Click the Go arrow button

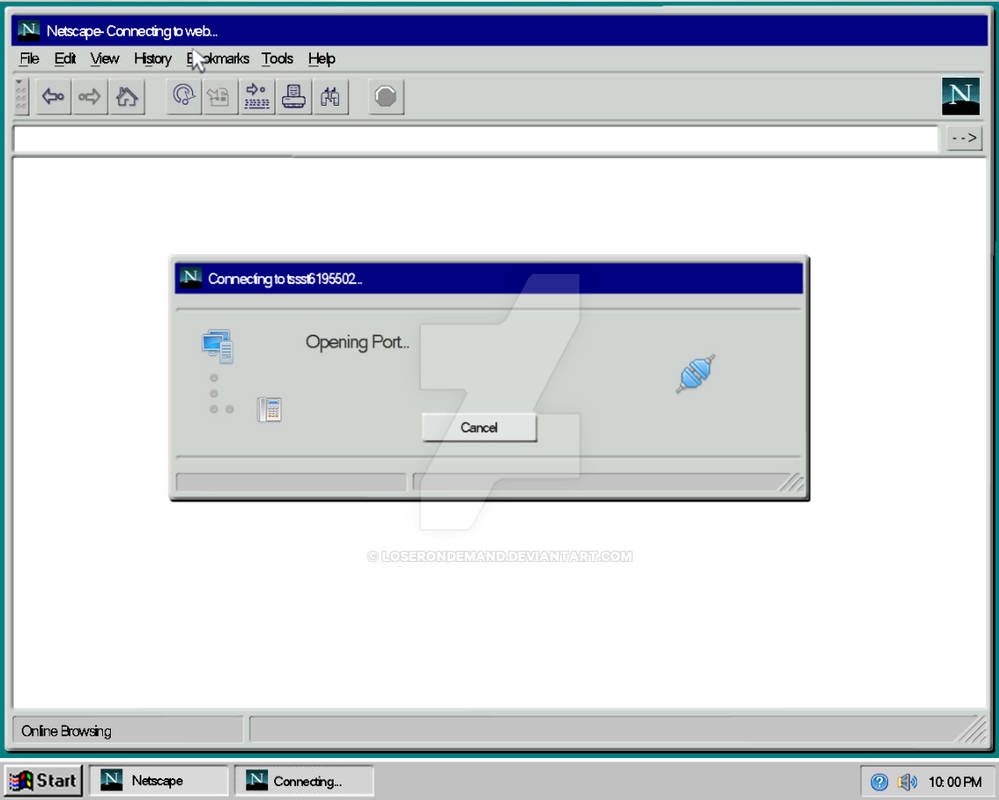[964, 138]
